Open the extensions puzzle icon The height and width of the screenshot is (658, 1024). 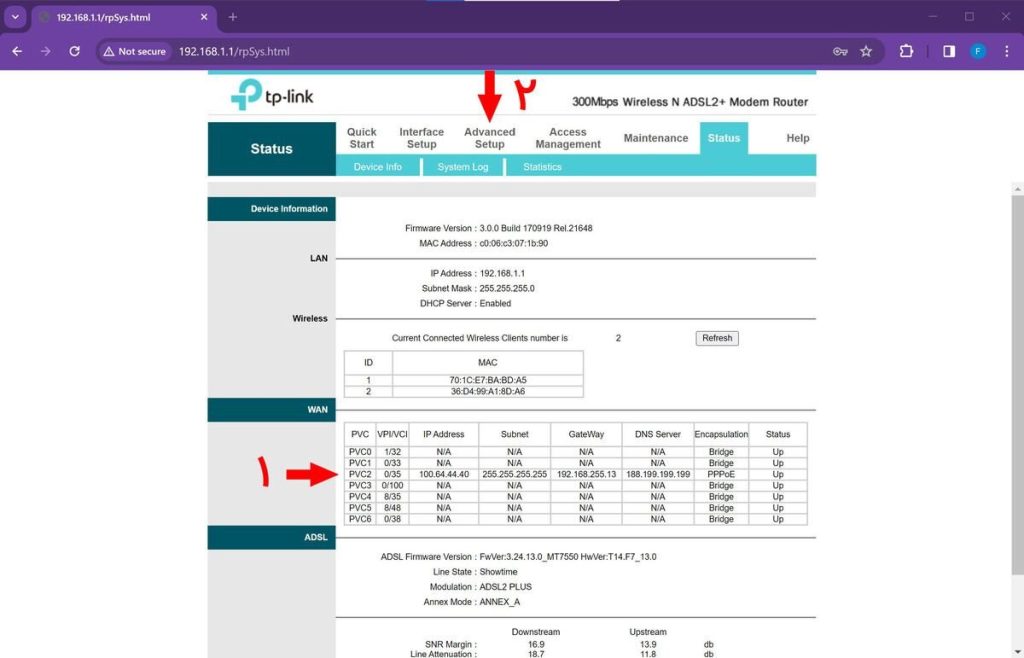906,51
